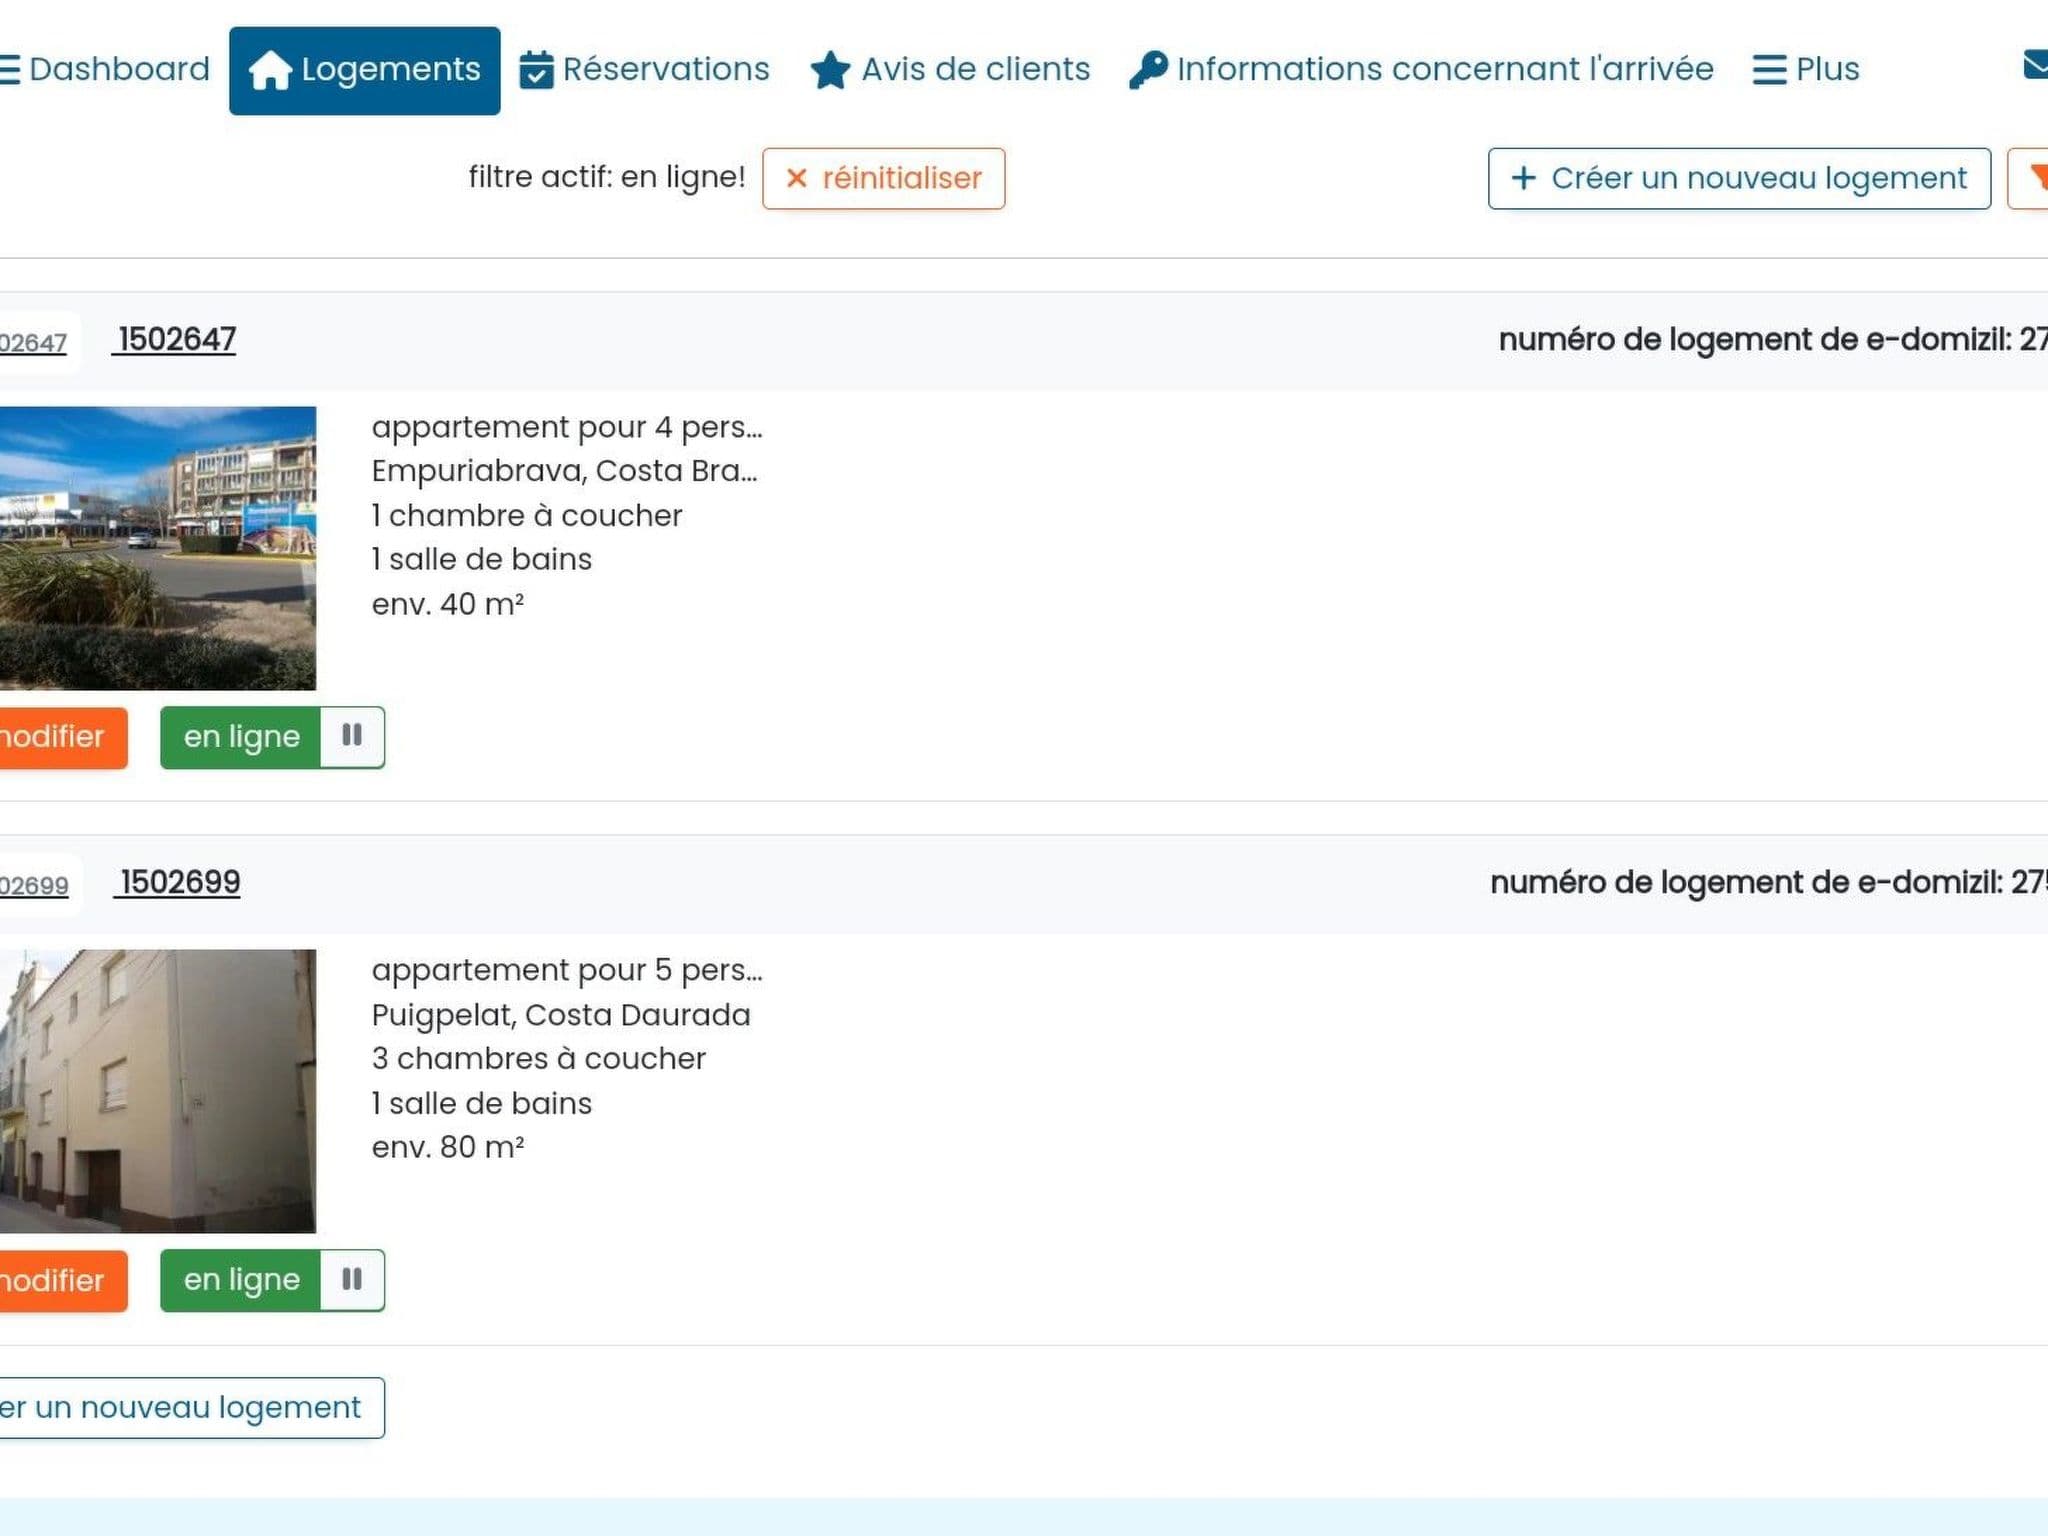The width and height of the screenshot is (2048, 1536).
Task: Click the key icon for arrival information
Action: click(x=1147, y=70)
